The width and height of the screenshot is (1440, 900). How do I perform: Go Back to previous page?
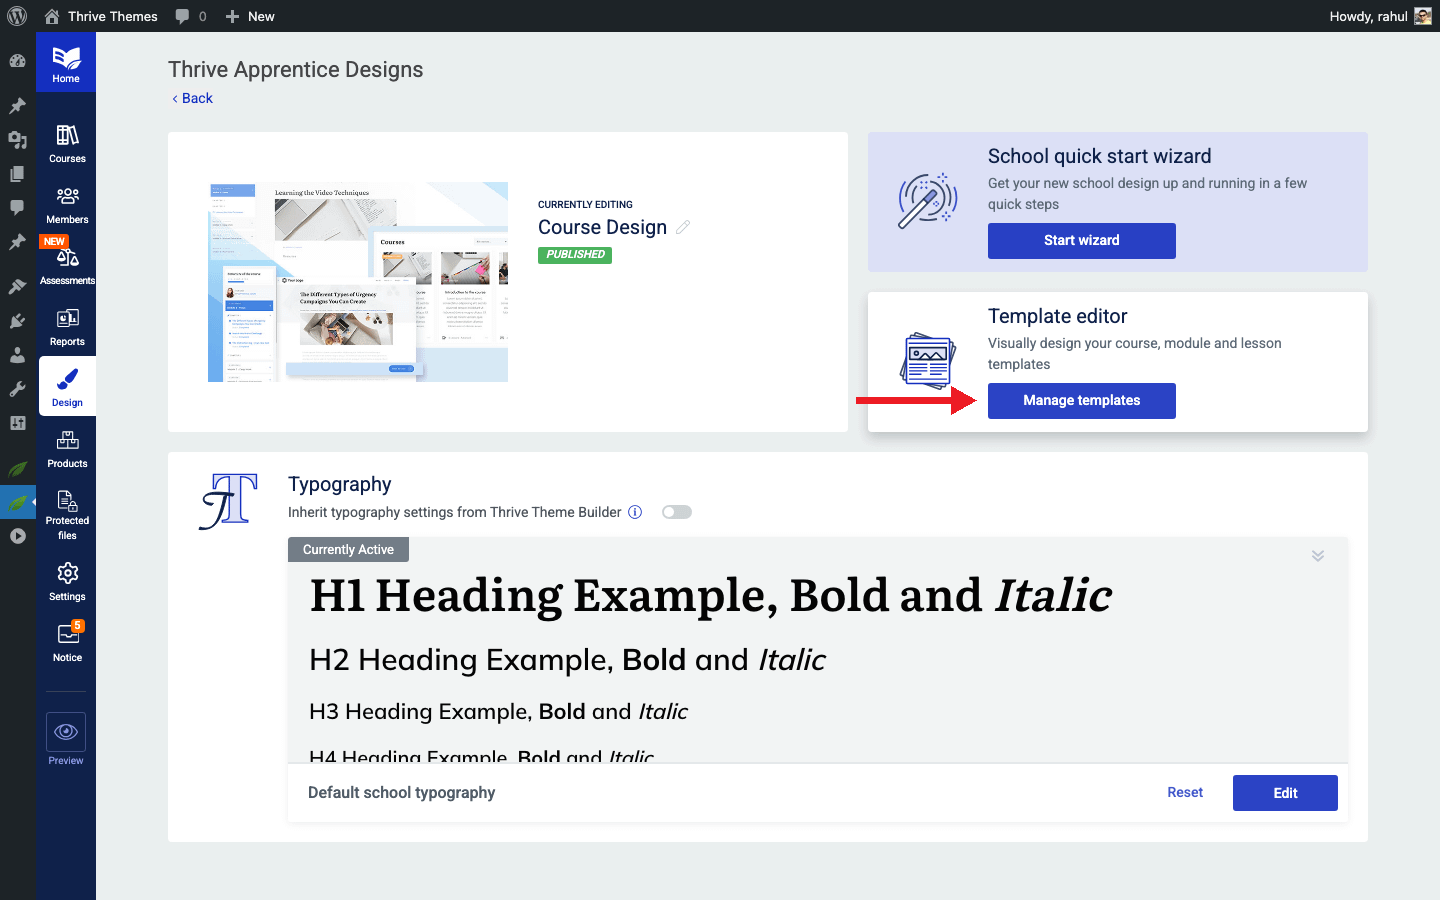[192, 98]
